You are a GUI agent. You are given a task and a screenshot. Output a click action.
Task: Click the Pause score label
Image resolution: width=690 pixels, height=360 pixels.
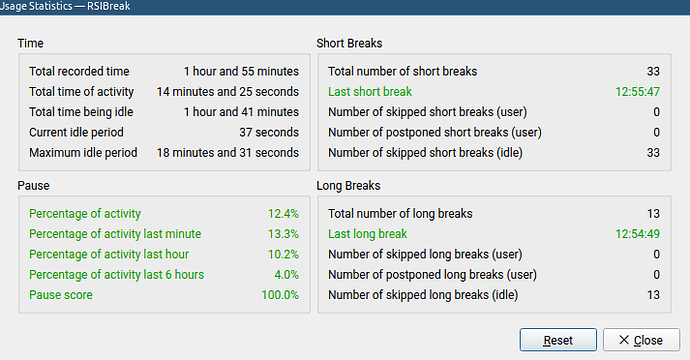(x=61, y=295)
